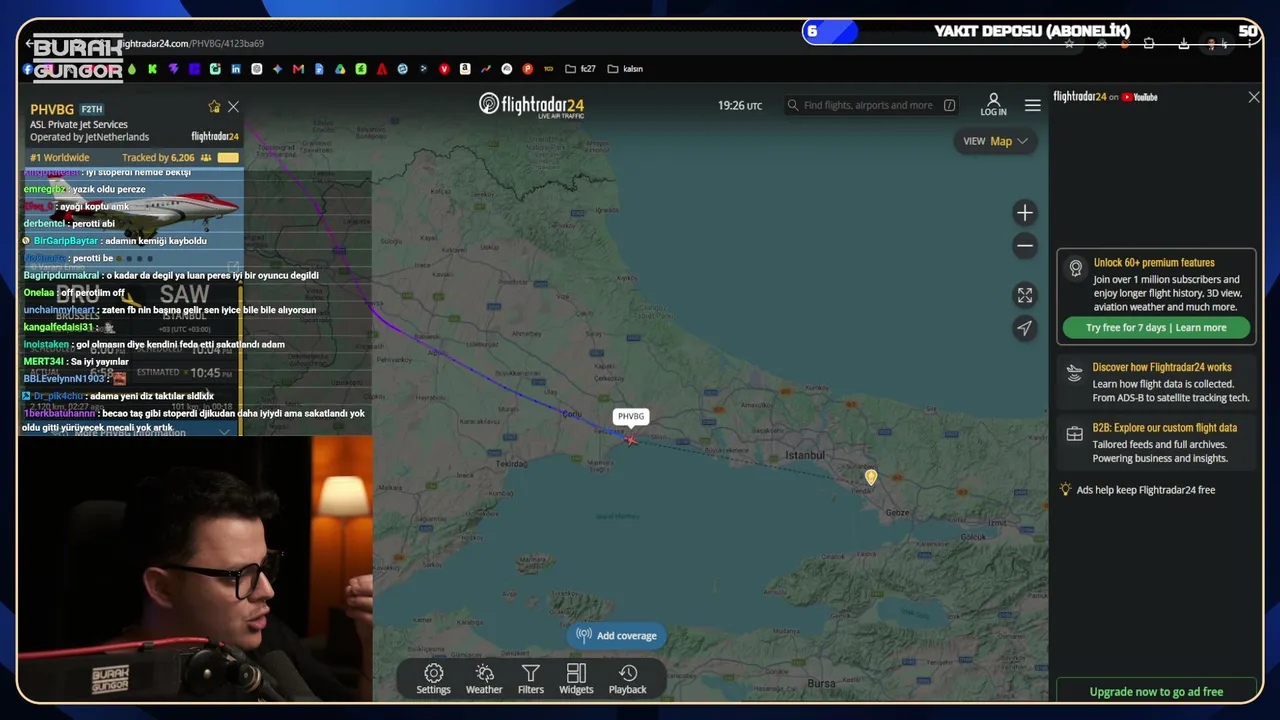Open B2B: Explore our custom flight data
This screenshot has width=1280, height=720.
tap(1156, 443)
